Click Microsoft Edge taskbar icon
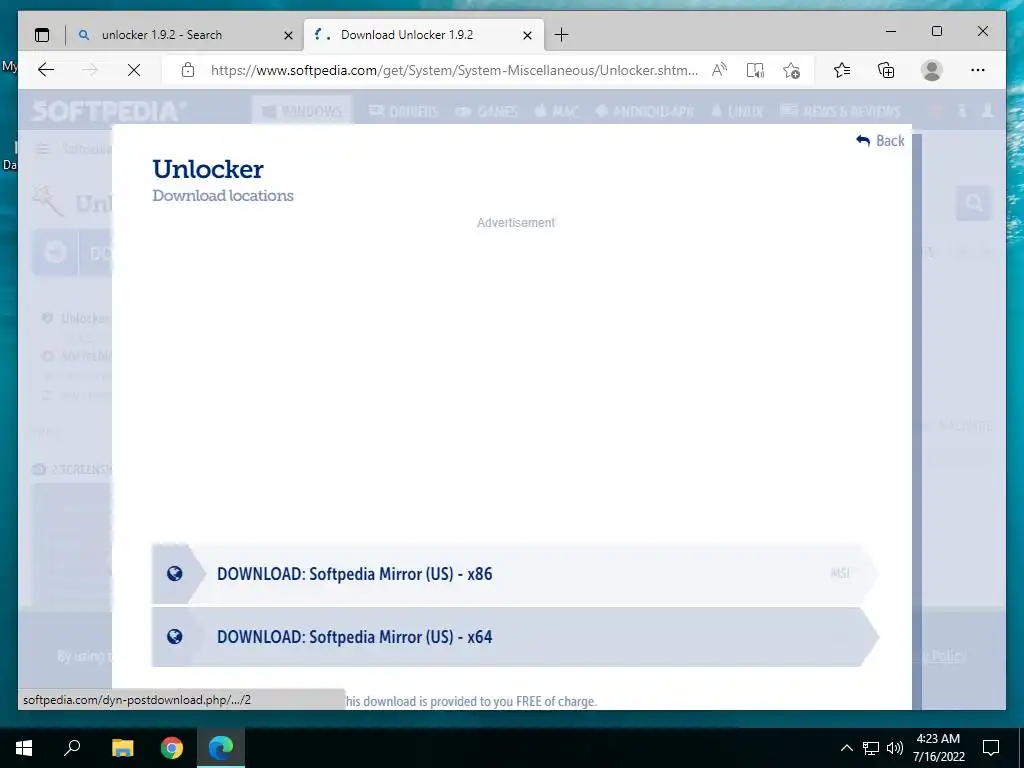This screenshot has height=768, width=1024. 221,748
